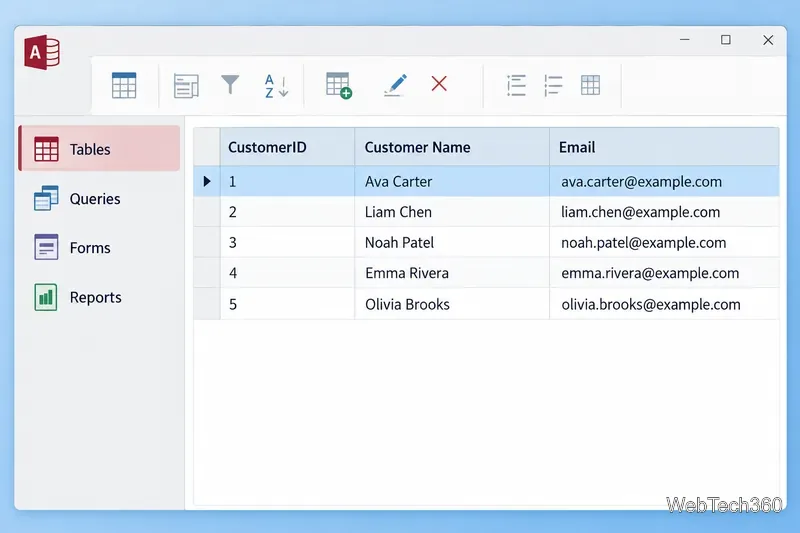Image resolution: width=800 pixels, height=533 pixels.
Task: Click CustomerID cell with value 3
Action: (287, 242)
